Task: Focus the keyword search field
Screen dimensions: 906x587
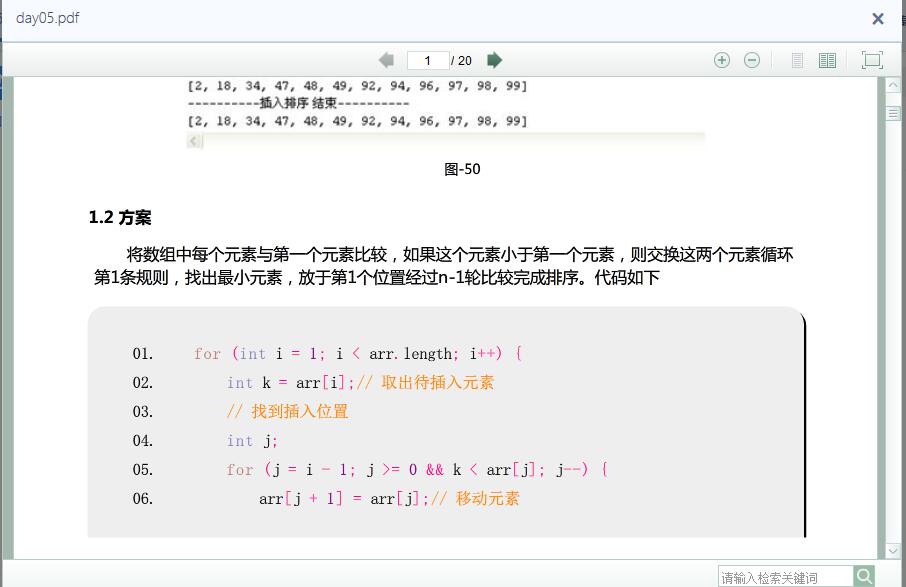Action: 785,577
